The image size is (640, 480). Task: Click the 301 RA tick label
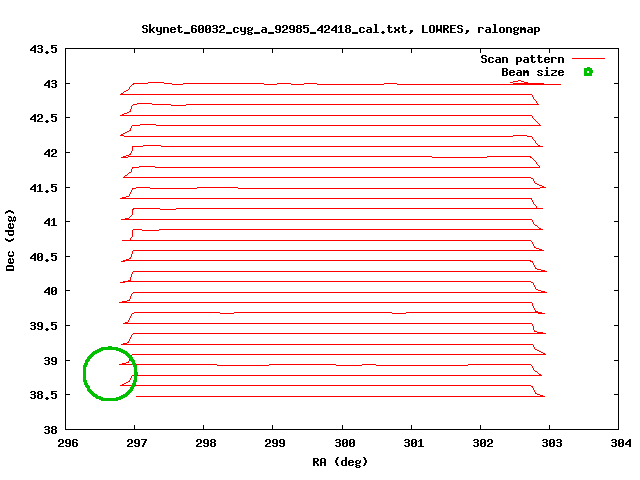[x=414, y=443]
